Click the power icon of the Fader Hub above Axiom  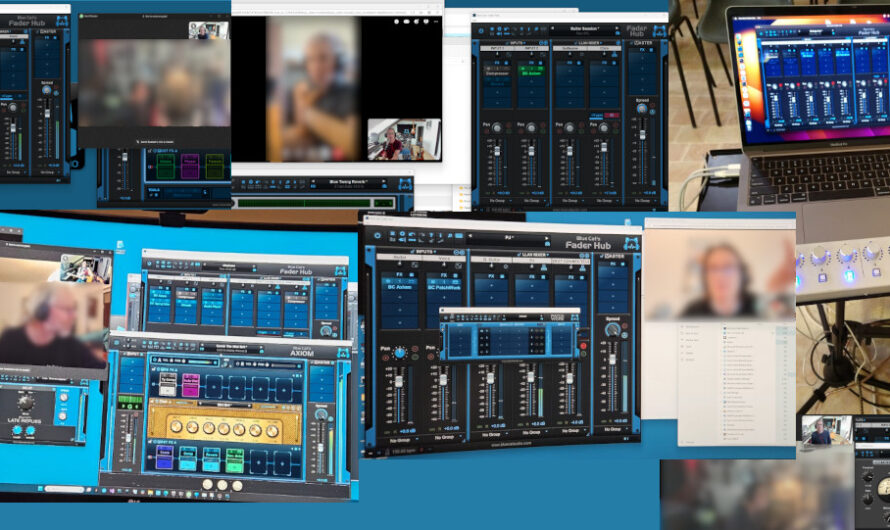(x=149, y=264)
